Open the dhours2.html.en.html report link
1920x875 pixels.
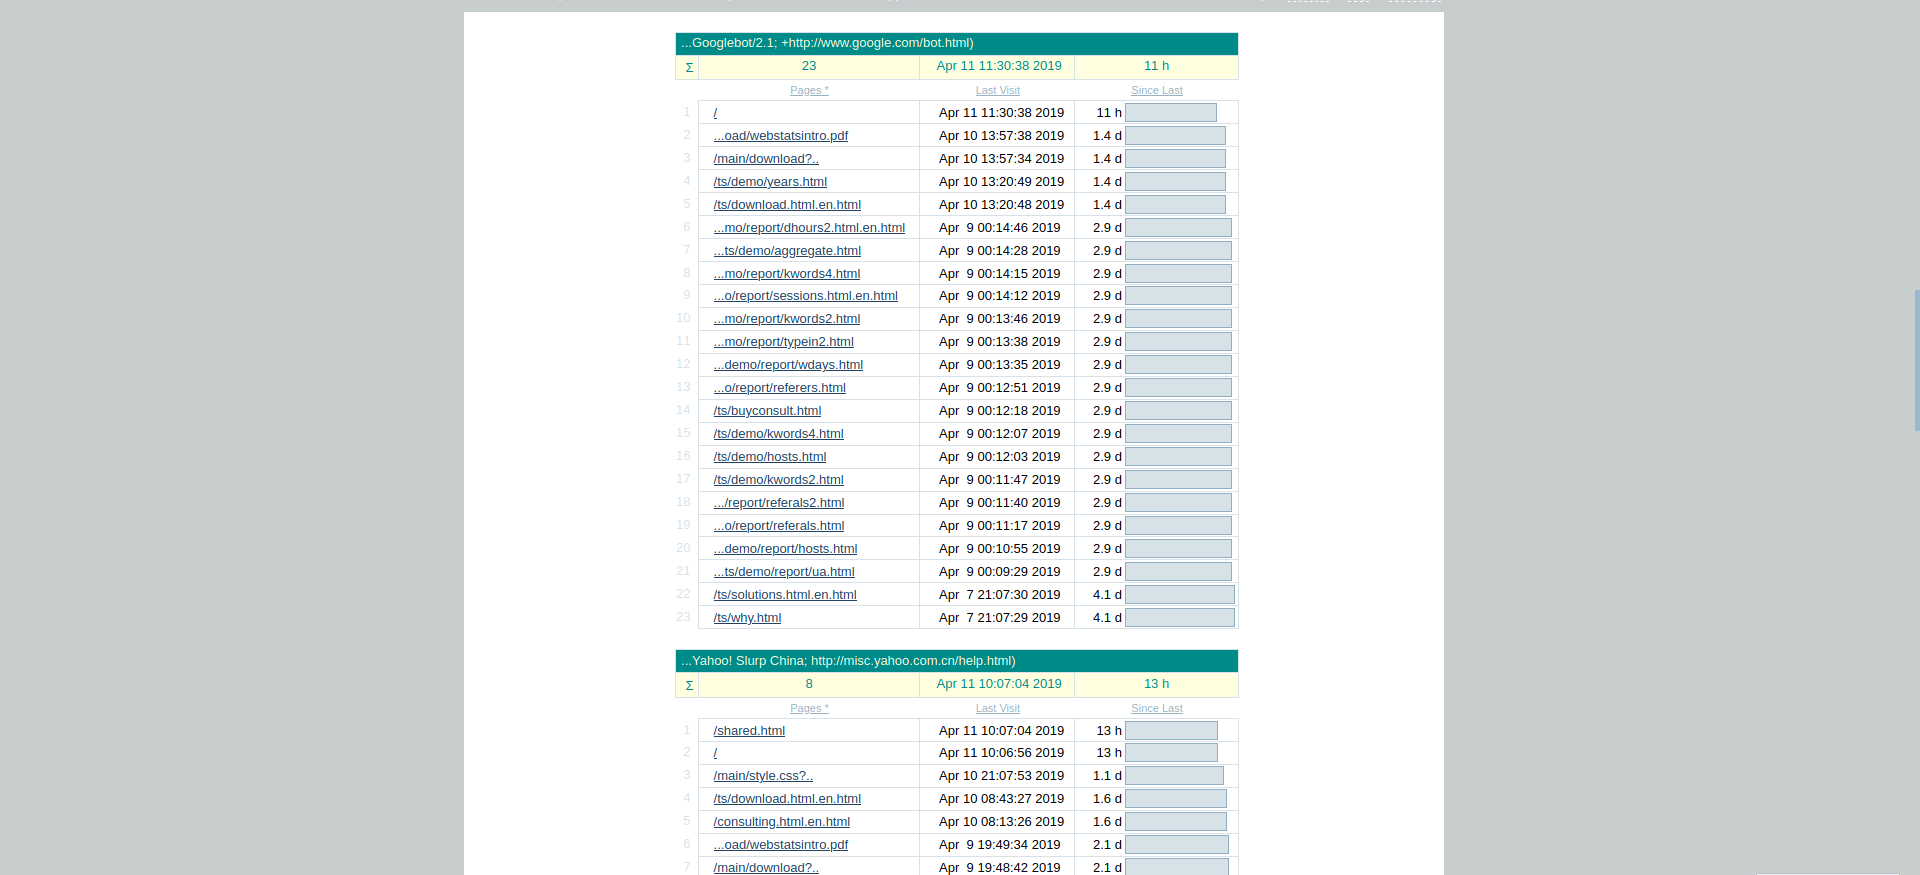tap(809, 228)
